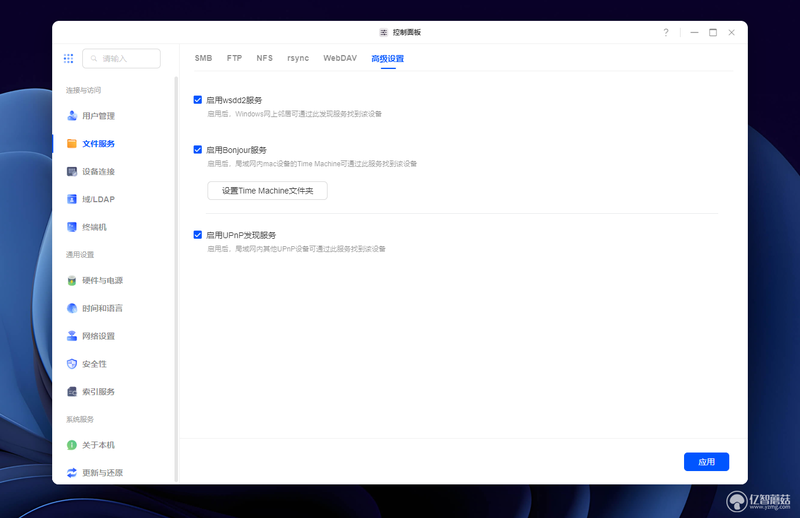Viewport: 800px width, 518px height.
Task: Click the sidebar vertical scrollbar
Action: coord(176,279)
